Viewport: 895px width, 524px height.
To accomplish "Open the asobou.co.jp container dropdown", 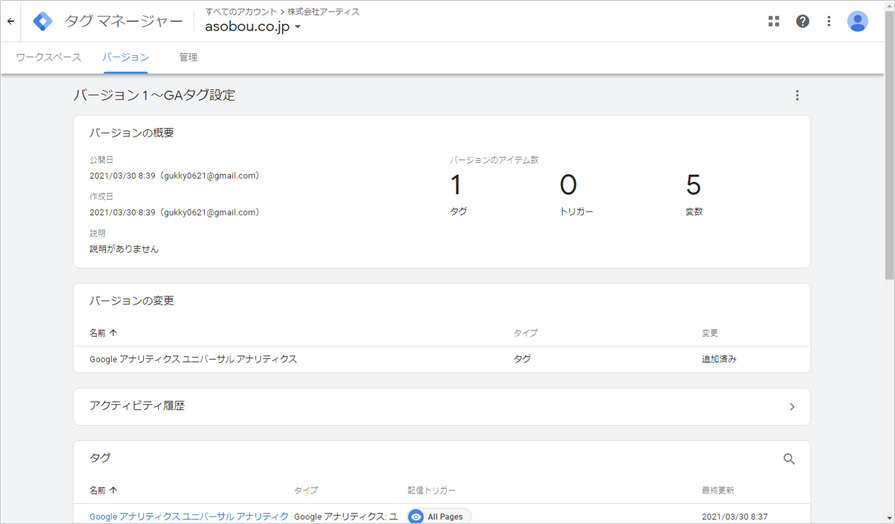I will click(x=253, y=27).
